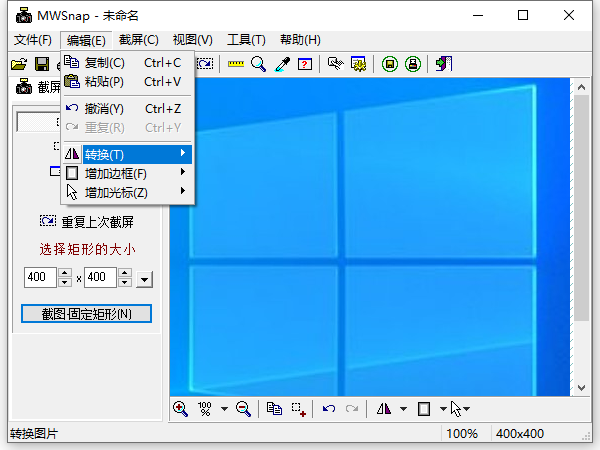The height and width of the screenshot is (450, 600).
Task: Click the vertical scrollbar thumb
Action: coord(581,208)
